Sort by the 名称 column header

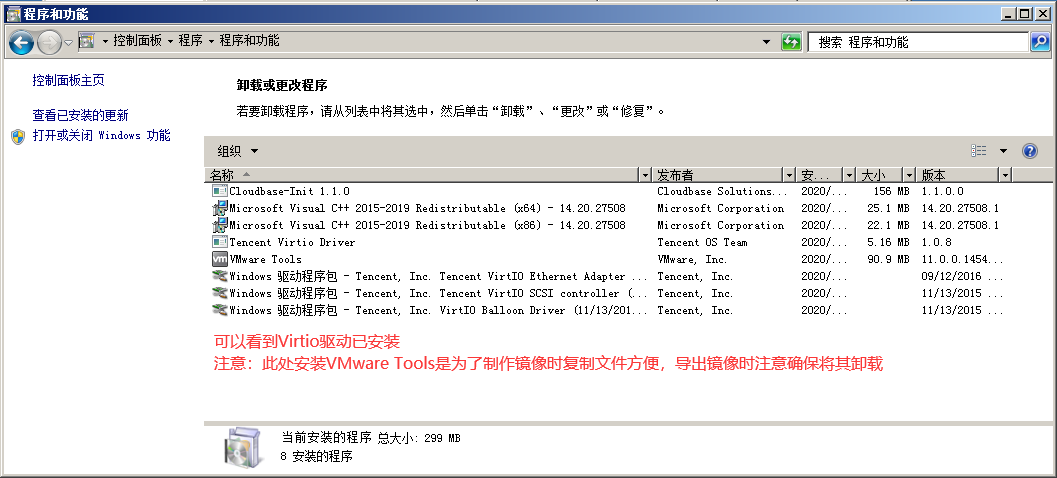pos(423,175)
